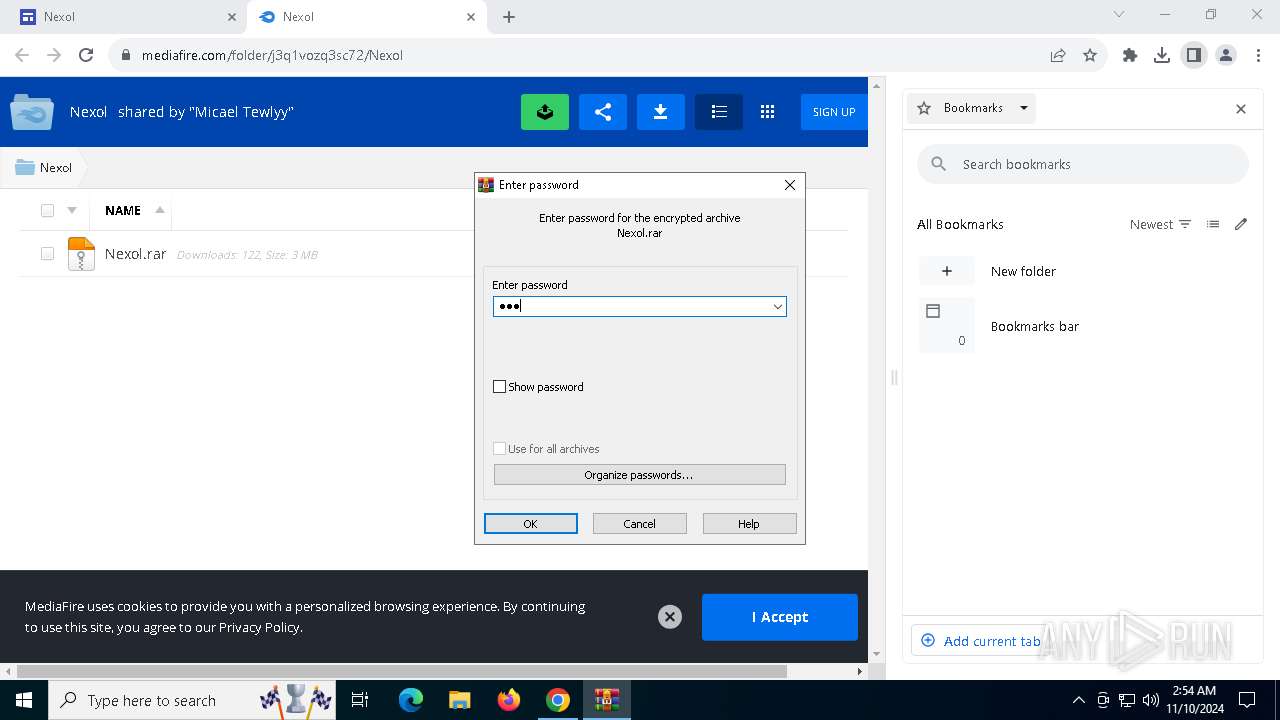Sort files by the NAME column

pyautogui.click(x=123, y=210)
